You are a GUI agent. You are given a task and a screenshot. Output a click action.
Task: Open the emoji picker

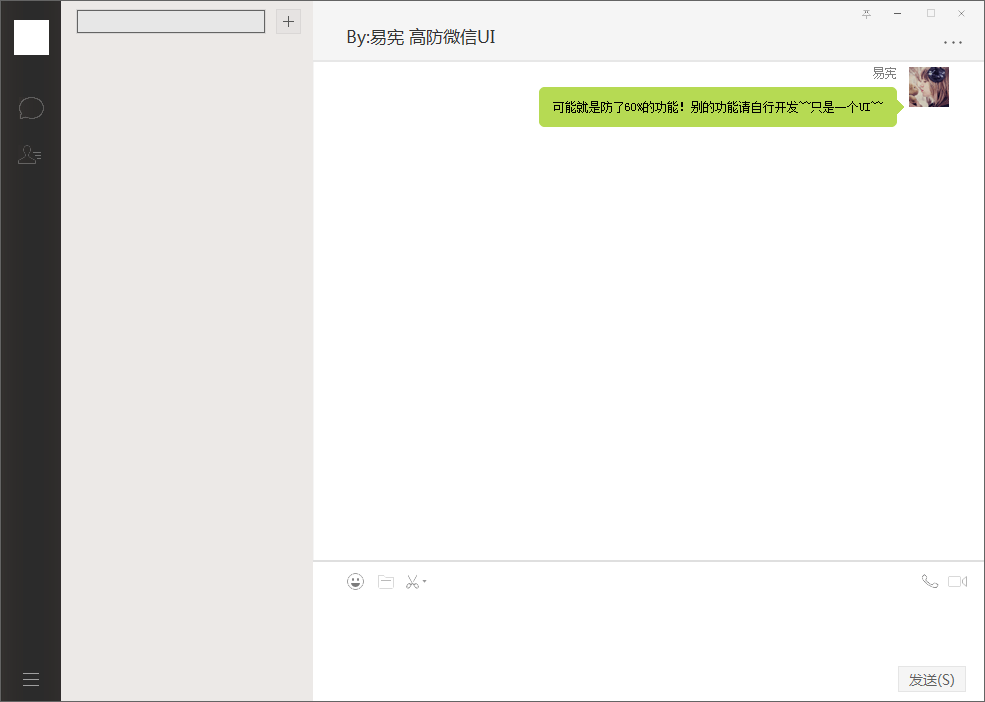point(355,581)
